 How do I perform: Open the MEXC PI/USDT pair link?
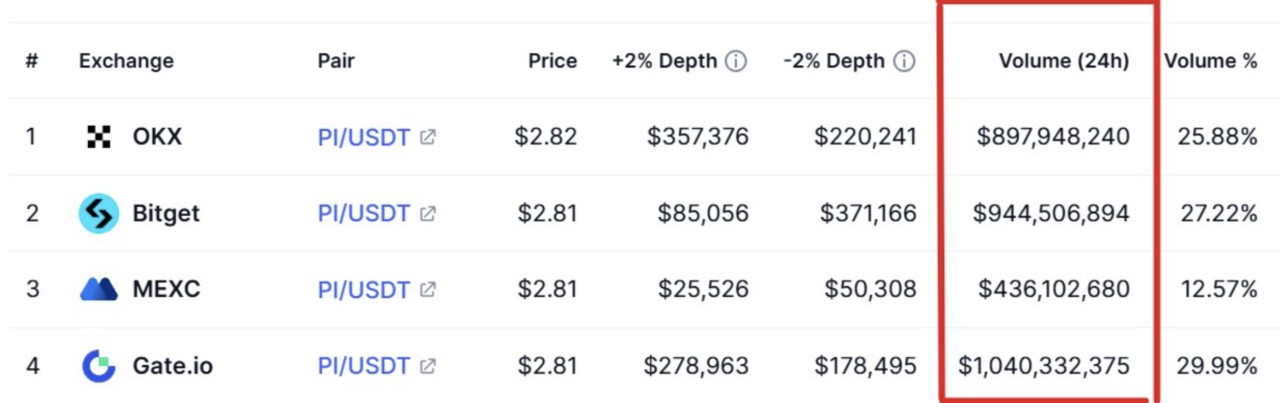364,290
